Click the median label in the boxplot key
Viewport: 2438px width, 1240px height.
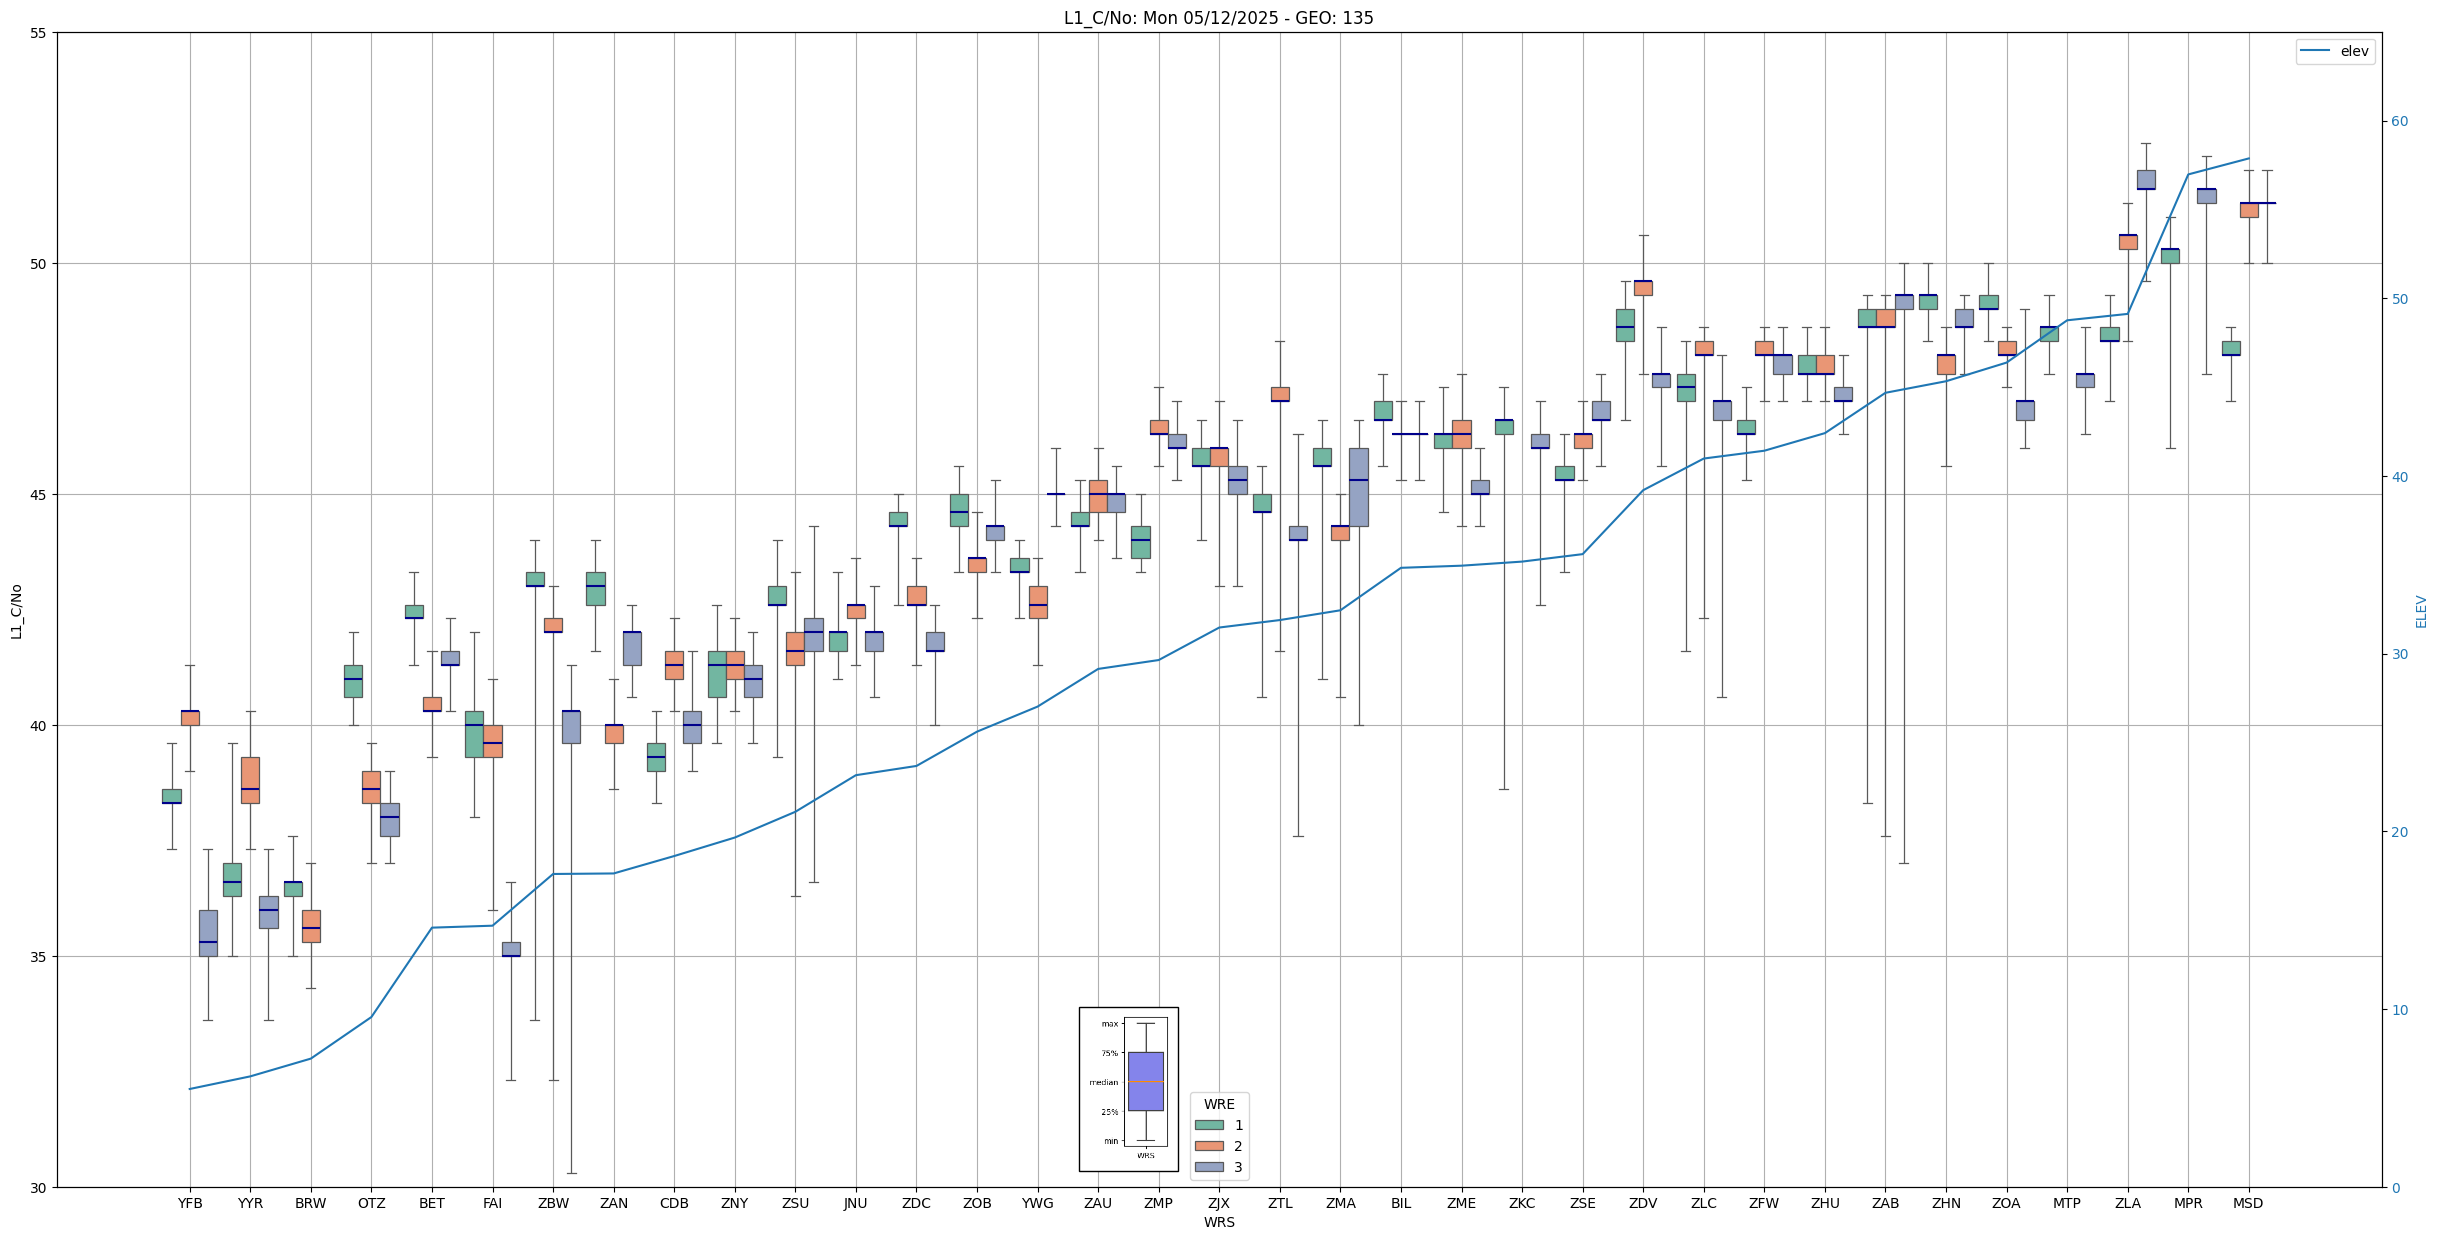(x=1104, y=1082)
